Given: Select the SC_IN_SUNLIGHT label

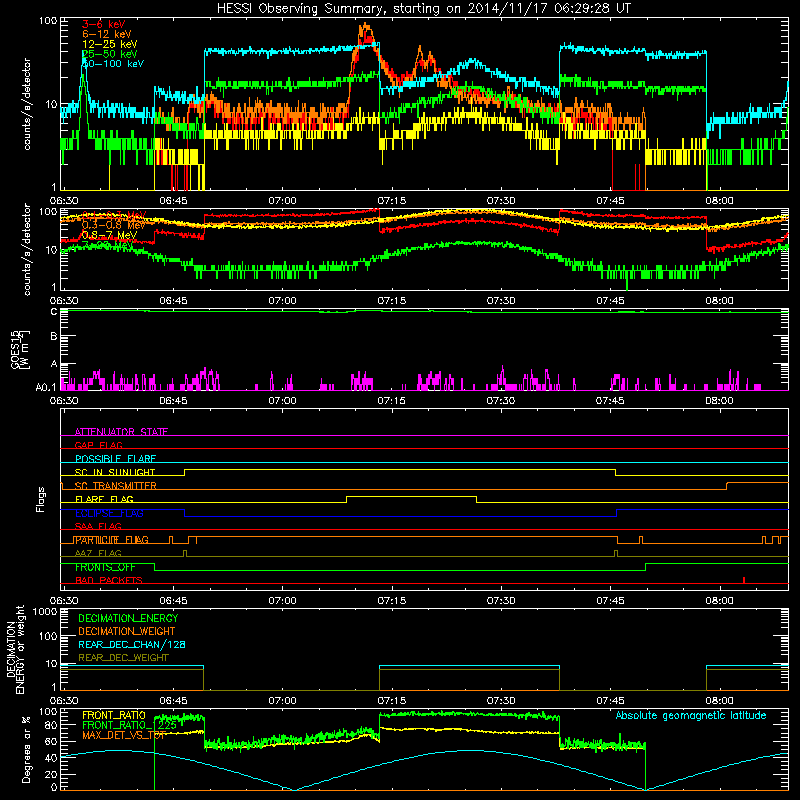Looking at the screenshot, I should [115, 472].
